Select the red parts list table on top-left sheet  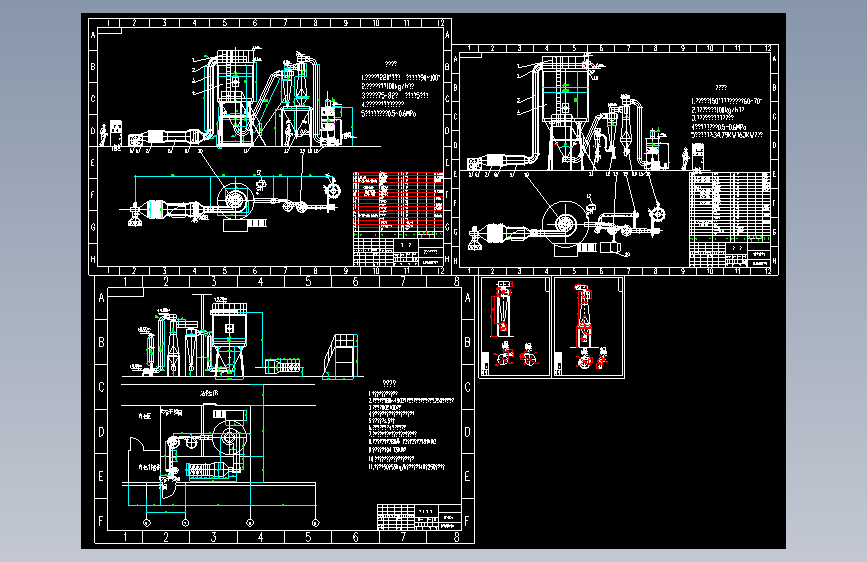398,202
